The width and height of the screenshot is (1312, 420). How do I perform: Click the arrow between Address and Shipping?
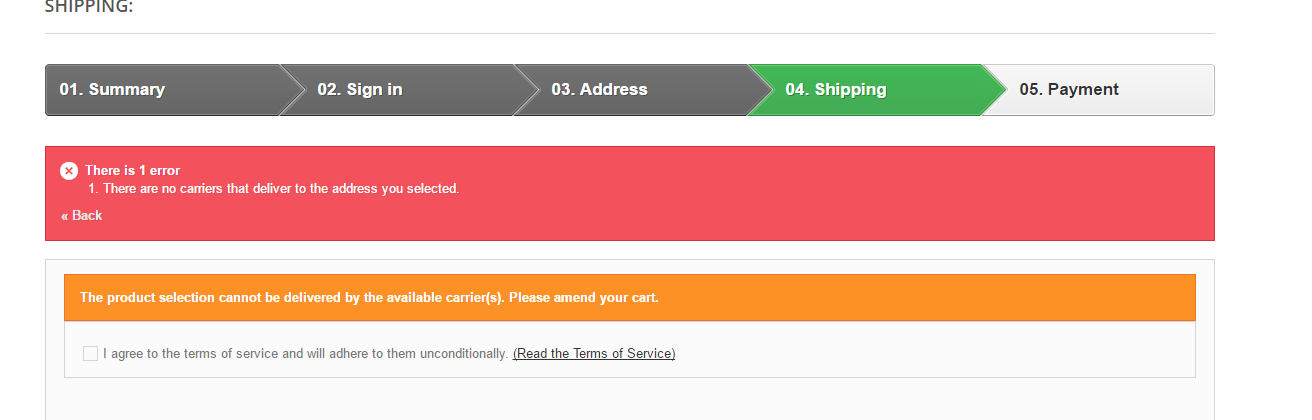coord(761,90)
